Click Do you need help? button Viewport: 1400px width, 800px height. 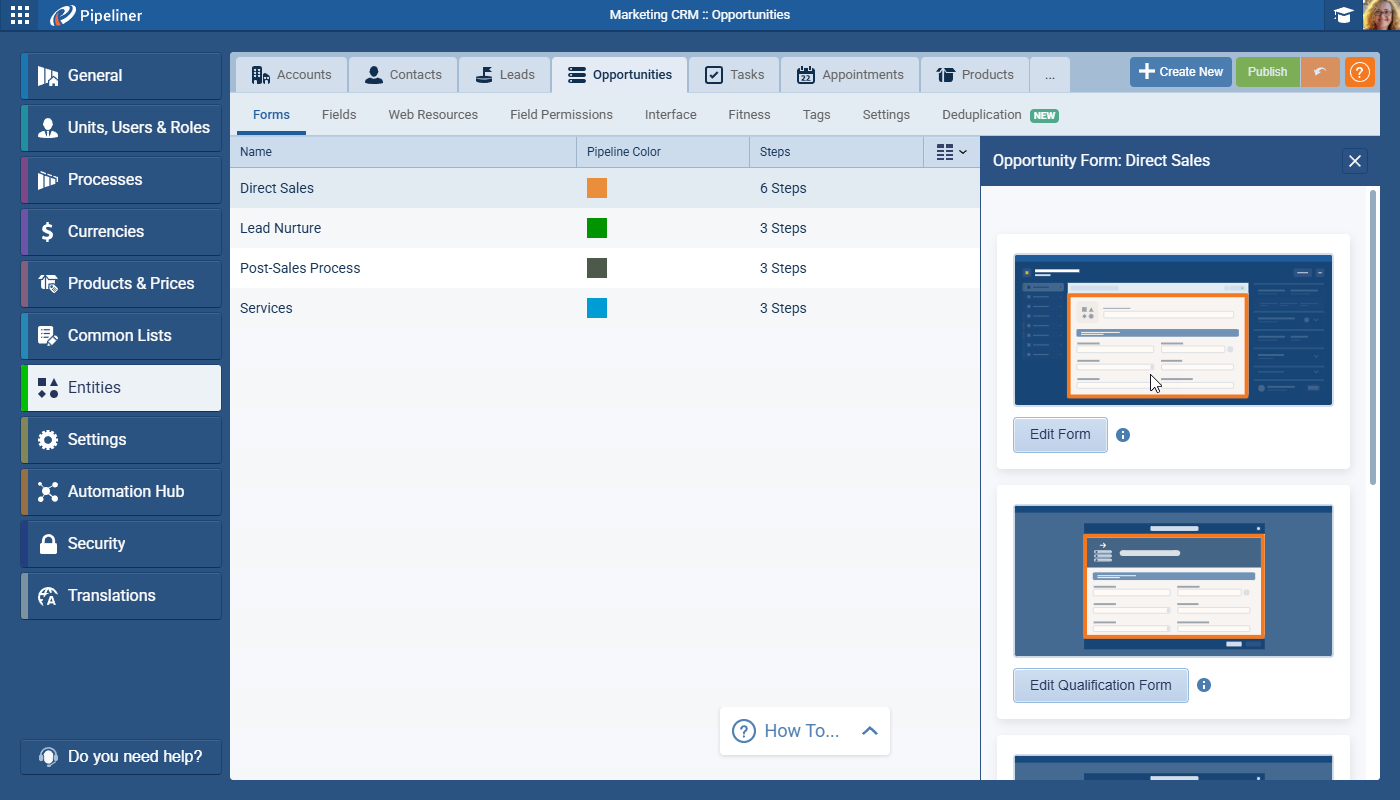tap(121, 757)
